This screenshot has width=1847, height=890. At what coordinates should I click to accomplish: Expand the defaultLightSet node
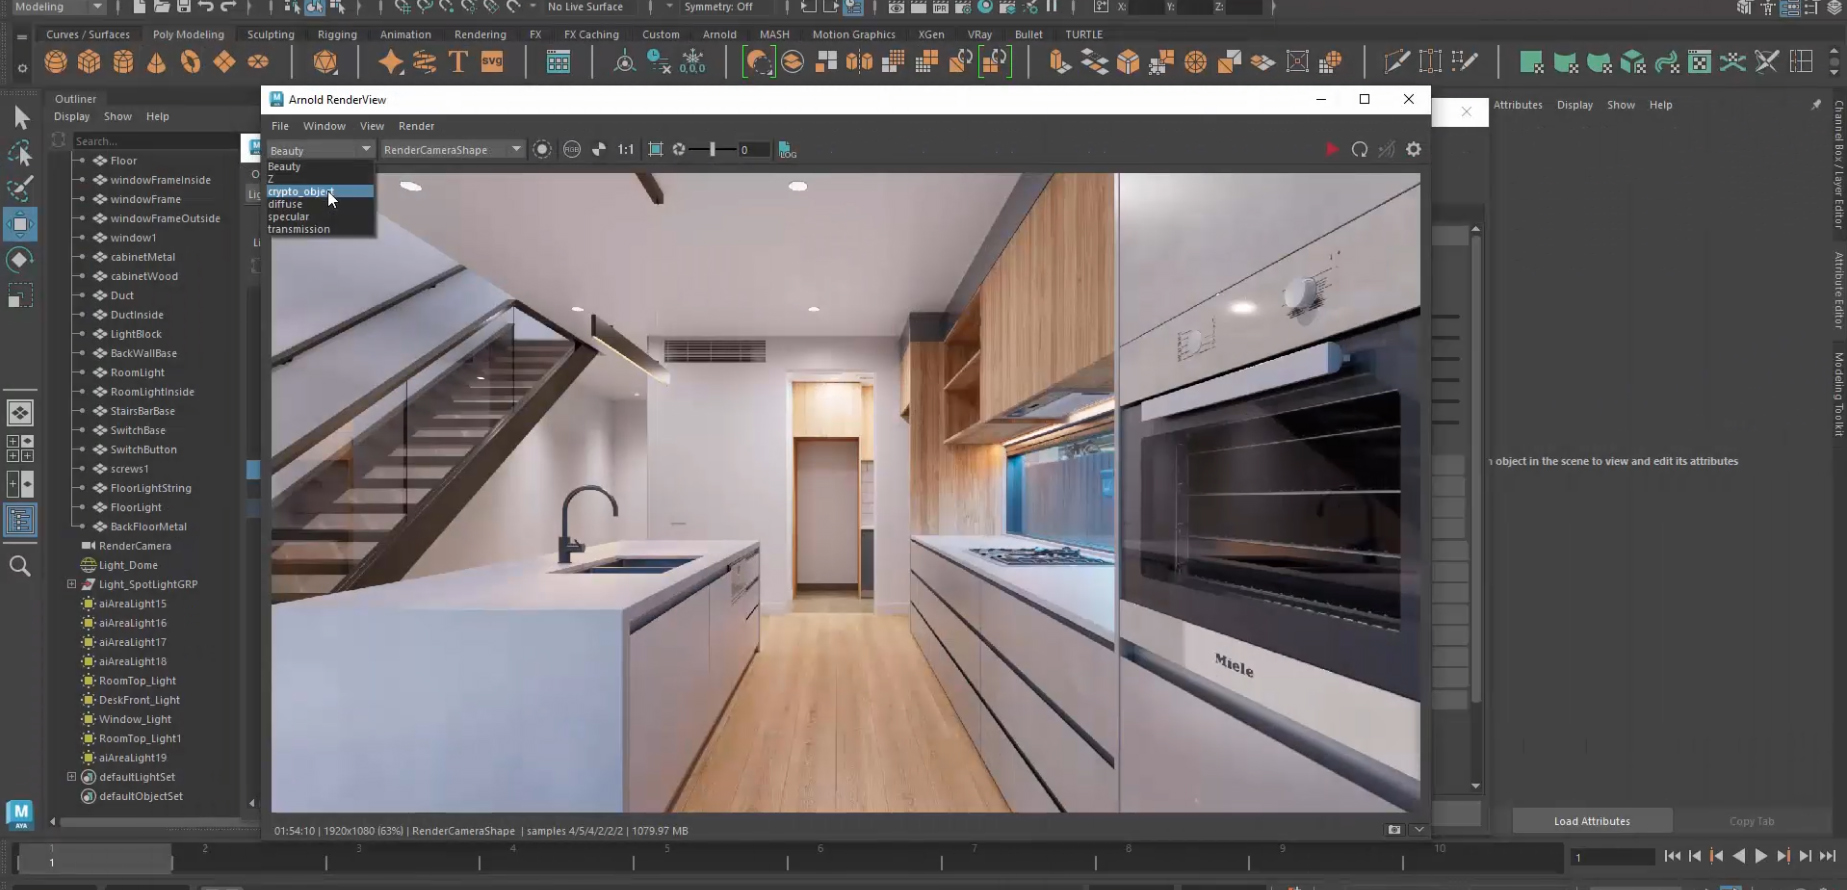pos(71,777)
